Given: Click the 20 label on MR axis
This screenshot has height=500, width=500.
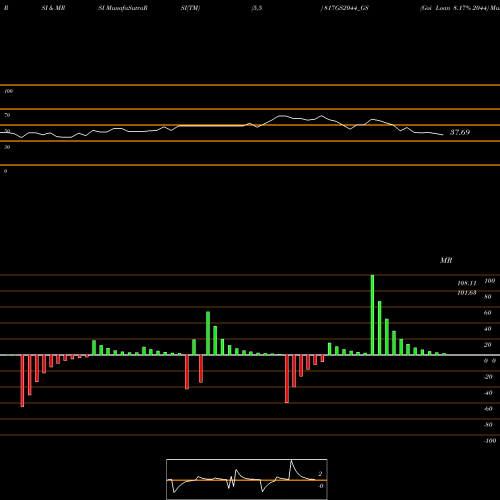Looking at the screenshot, I should 488,345.
